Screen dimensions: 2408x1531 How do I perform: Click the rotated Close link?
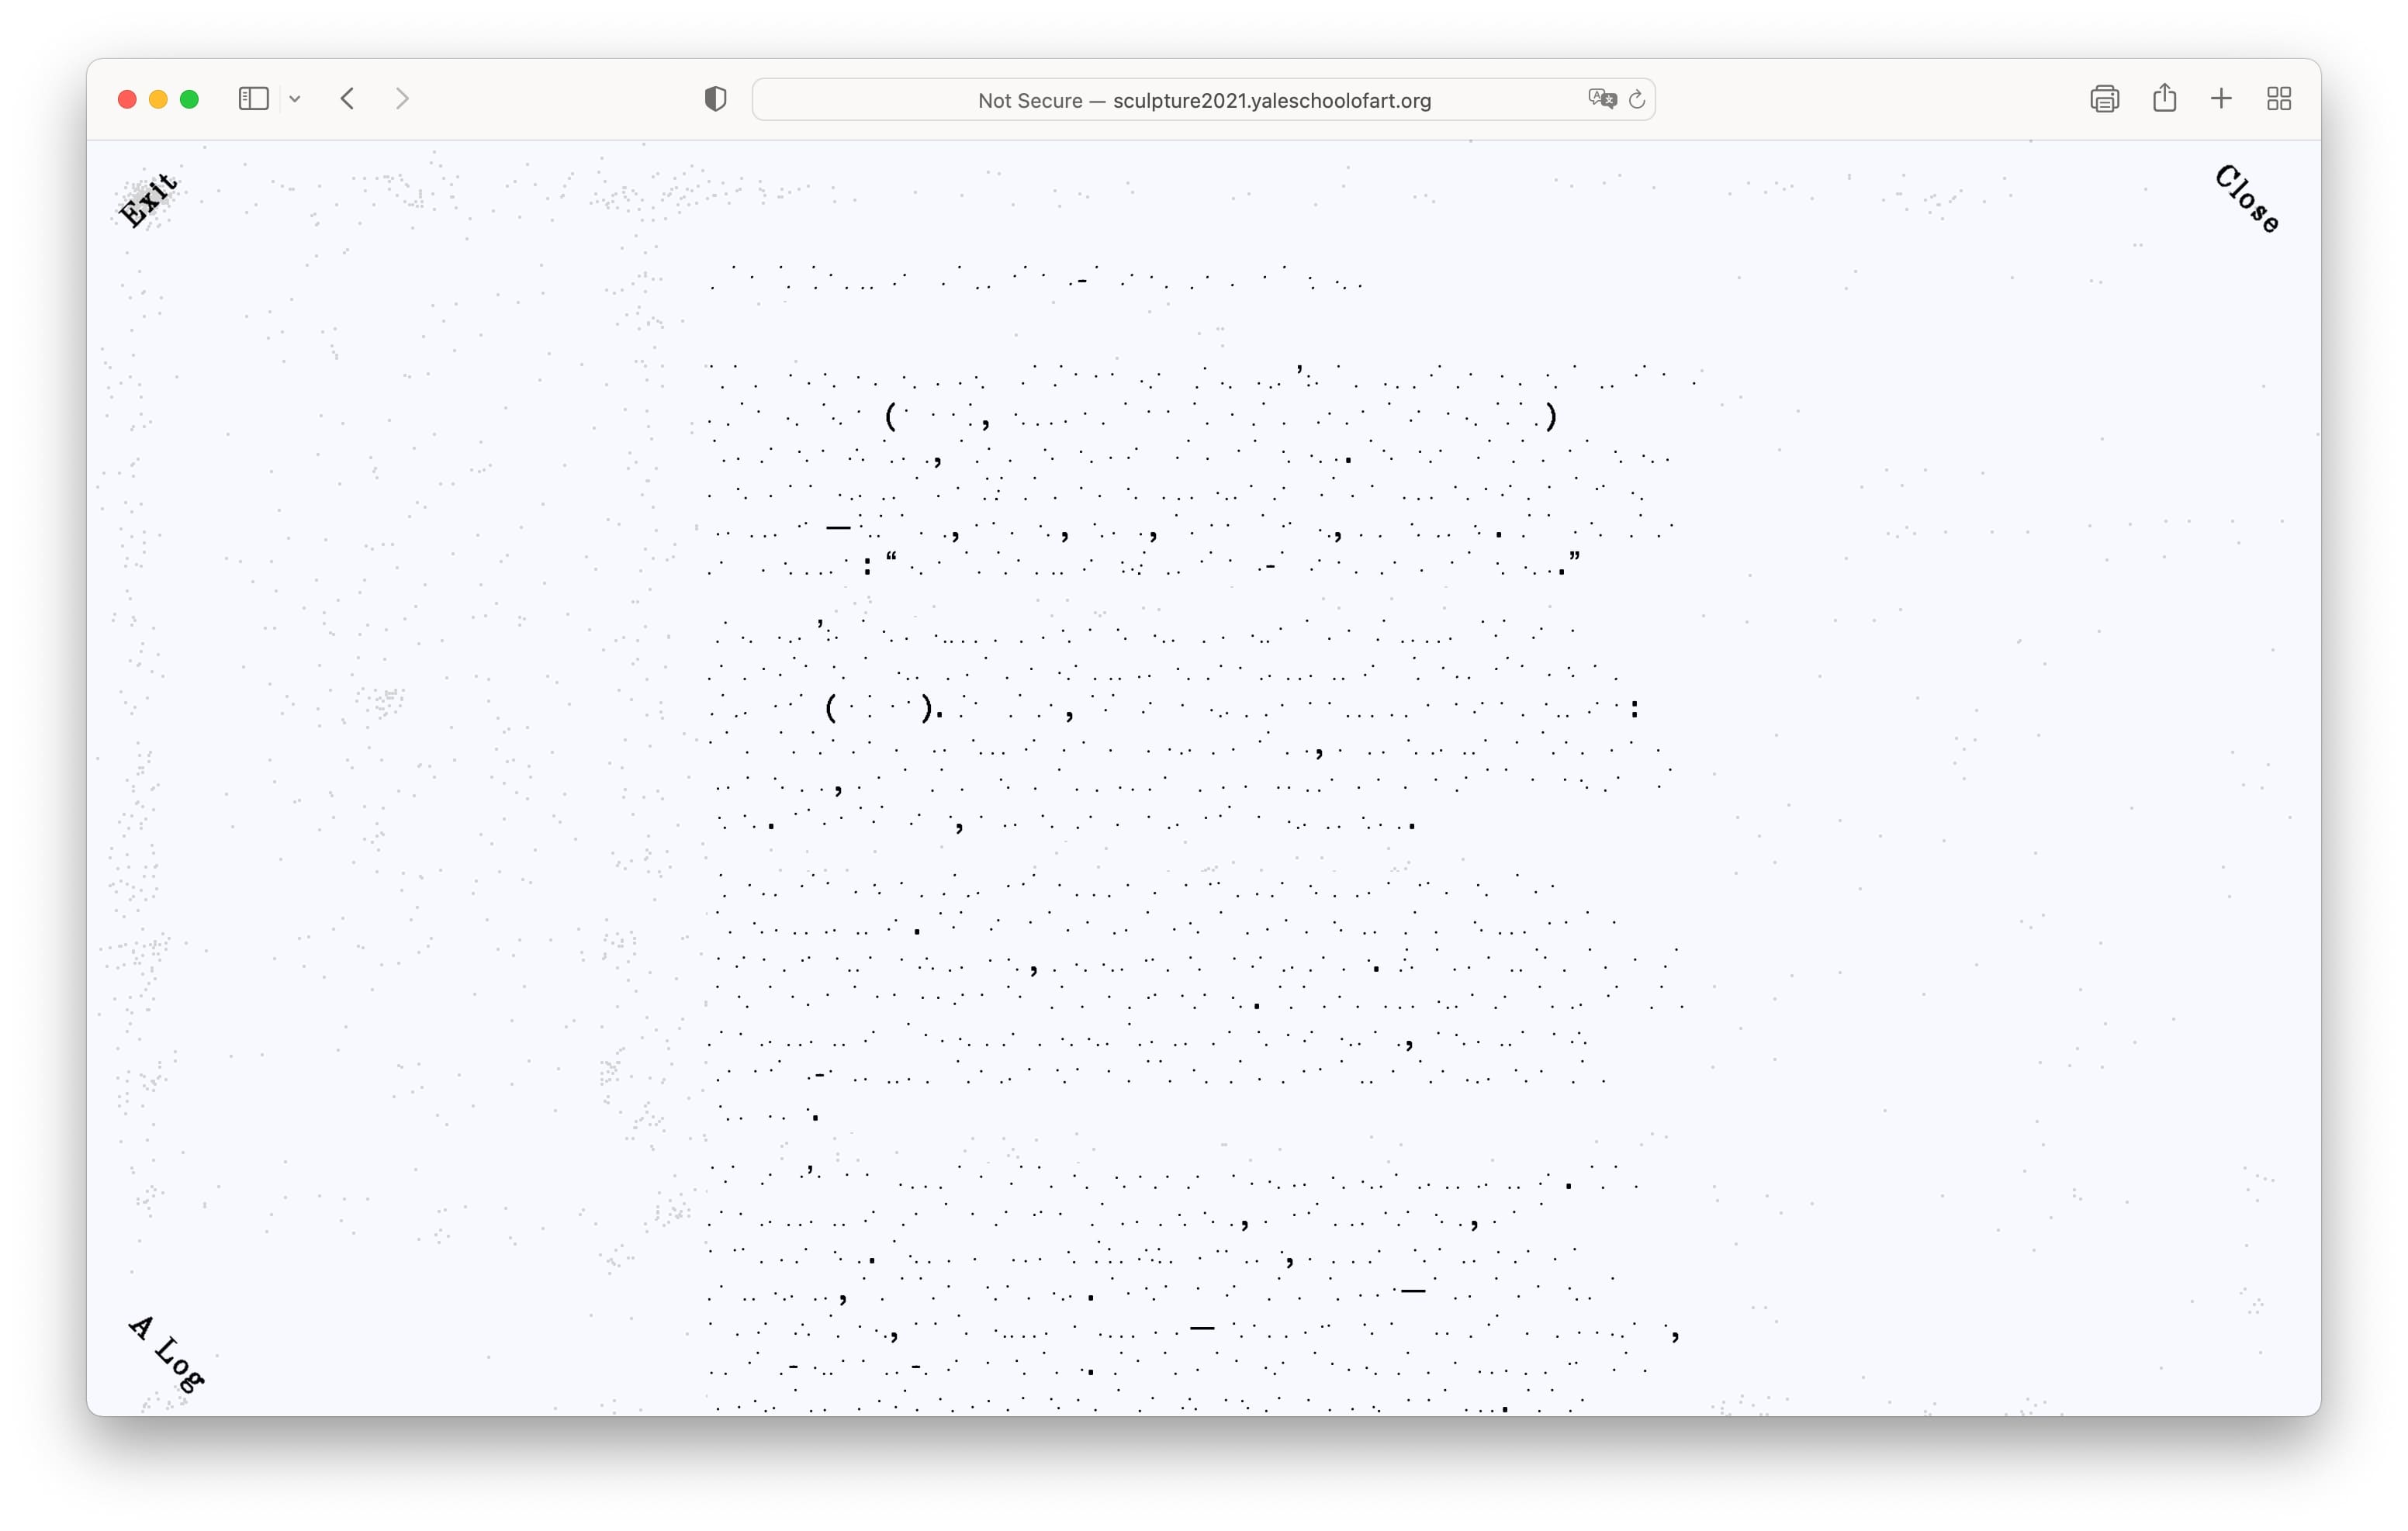click(x=2247, y=199)
